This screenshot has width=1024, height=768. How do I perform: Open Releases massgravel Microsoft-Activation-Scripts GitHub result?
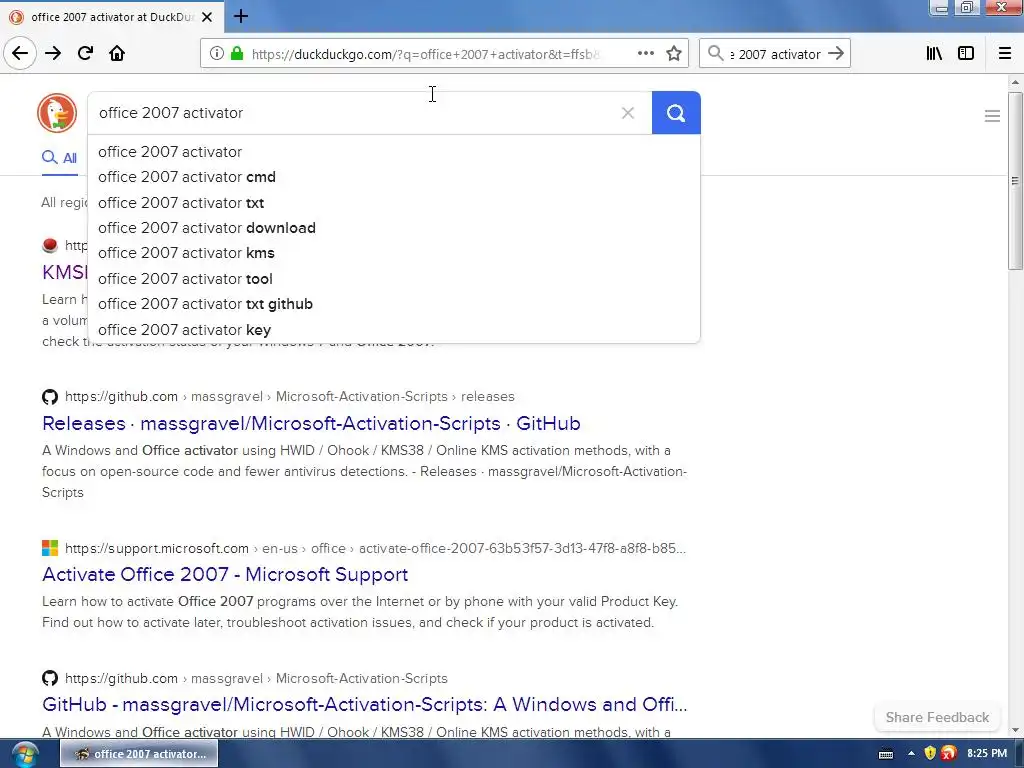click(311, 423)
